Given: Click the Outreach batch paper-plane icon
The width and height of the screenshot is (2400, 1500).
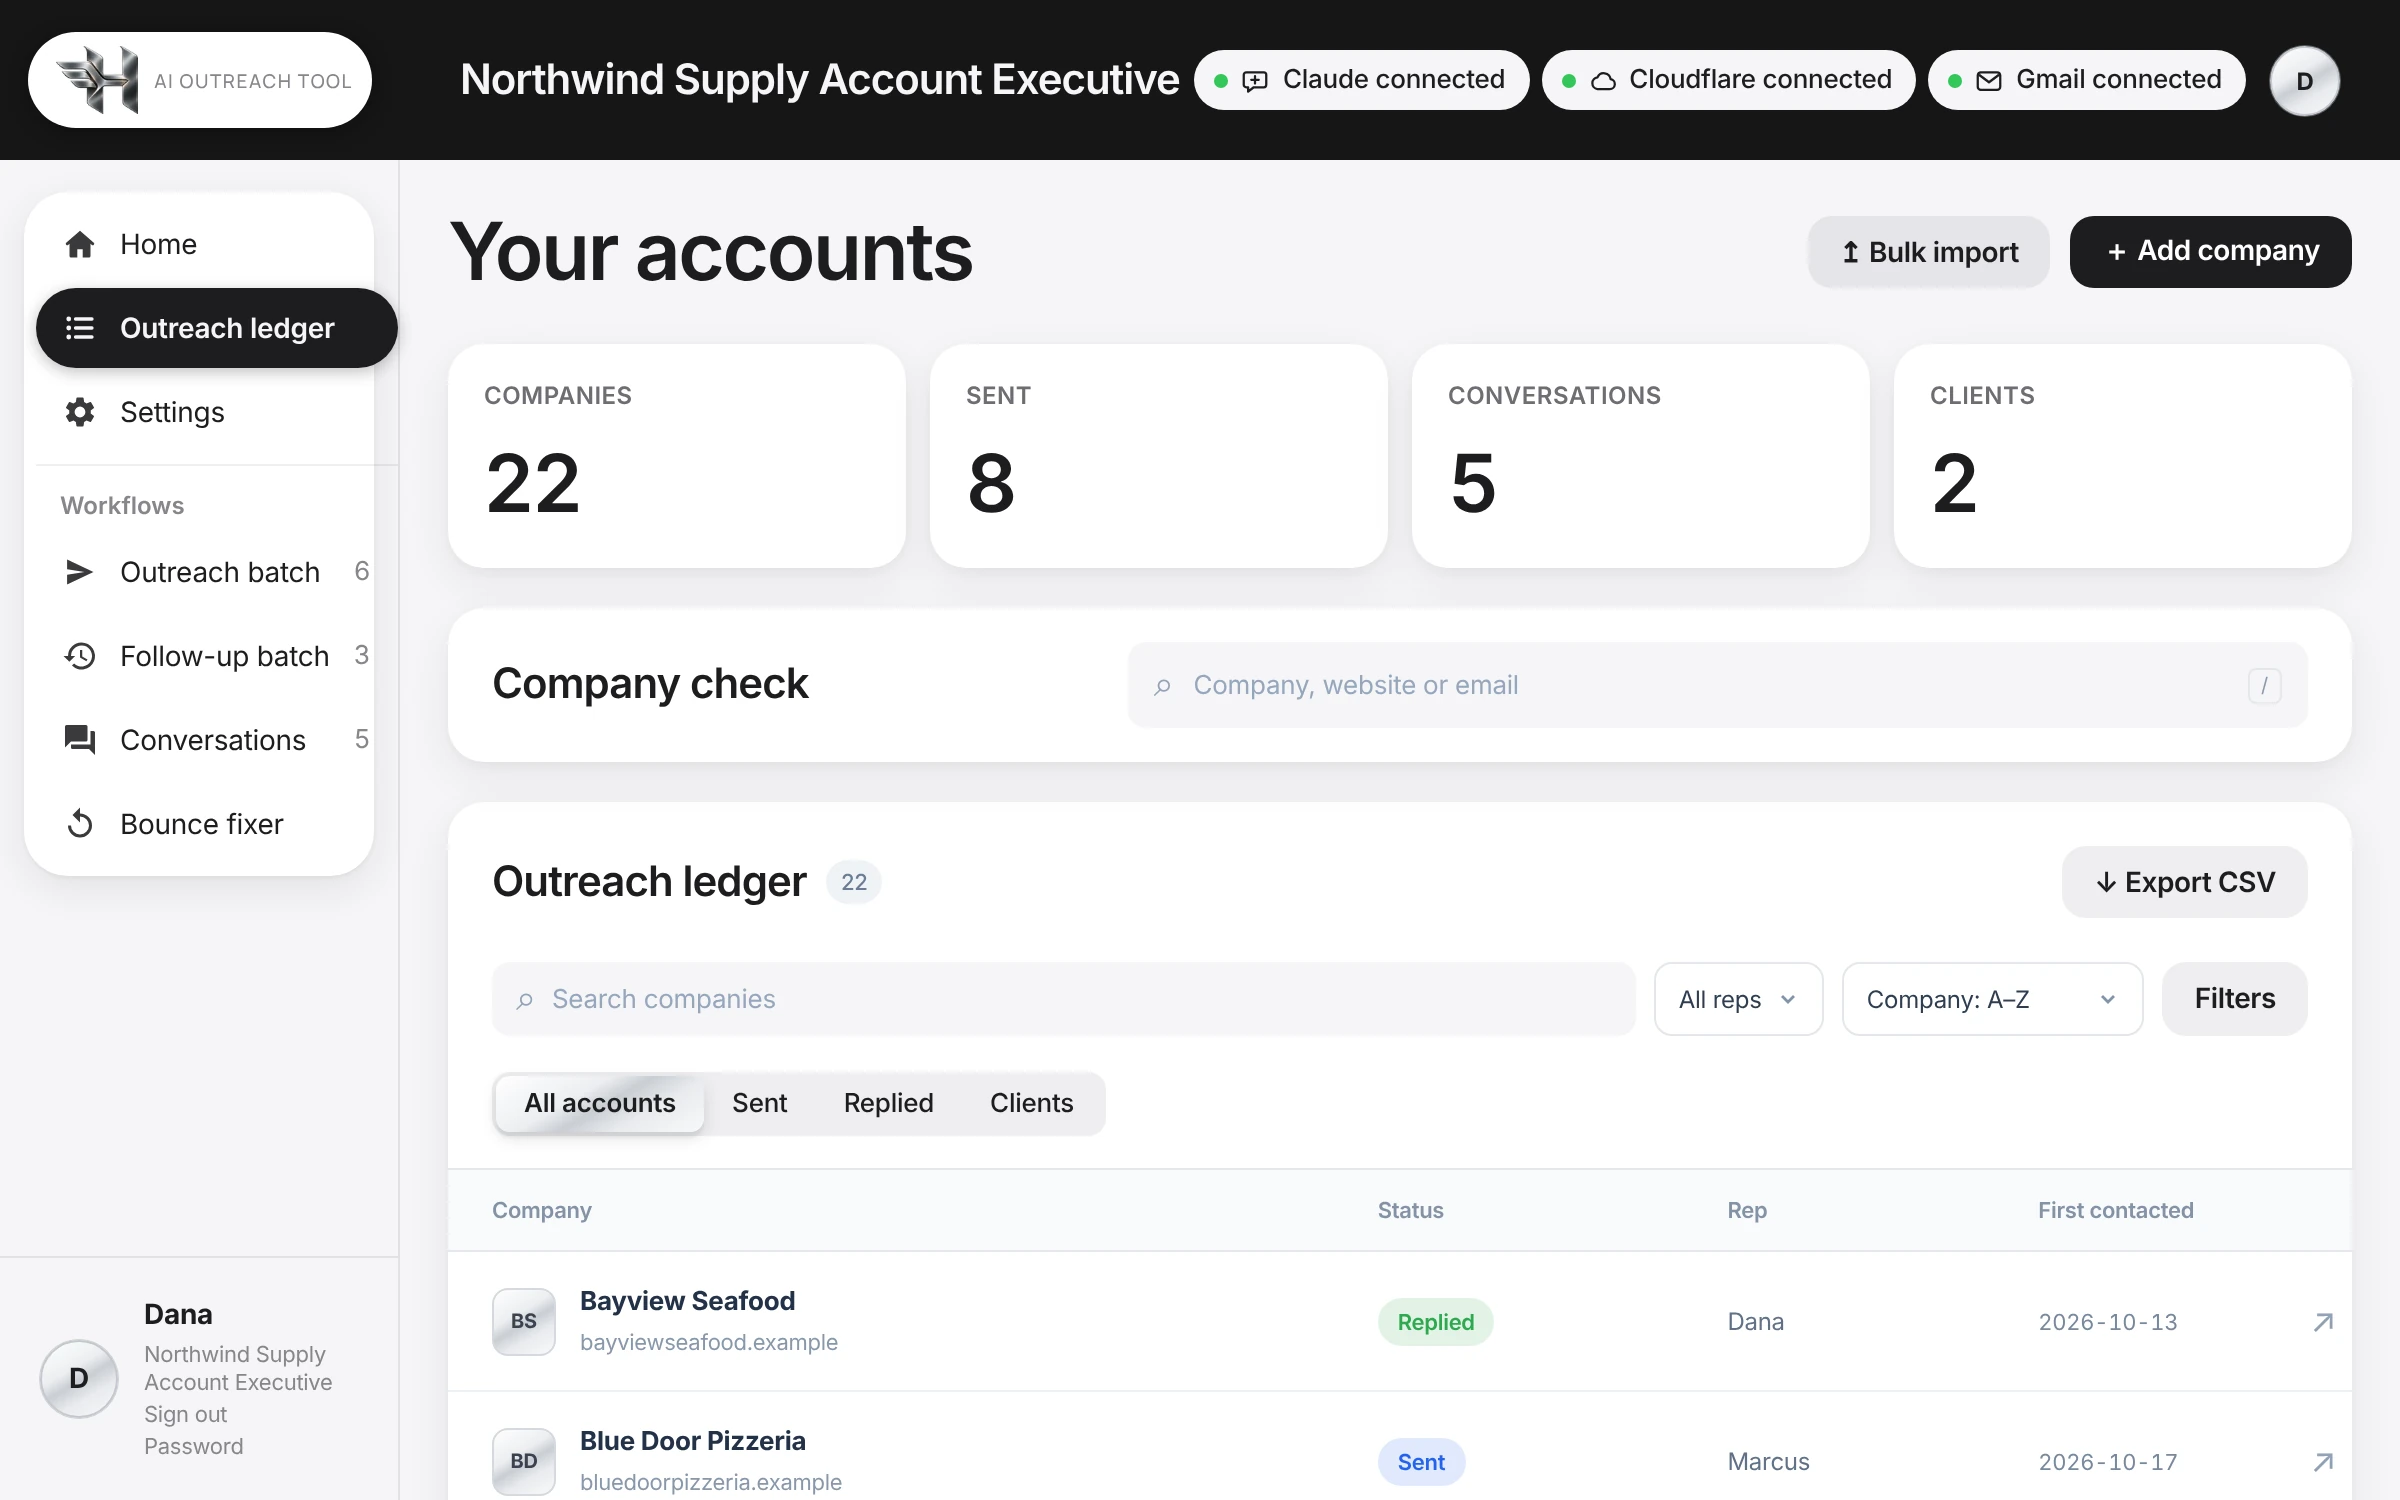Looking at the screenshot, I should (80, 572).
